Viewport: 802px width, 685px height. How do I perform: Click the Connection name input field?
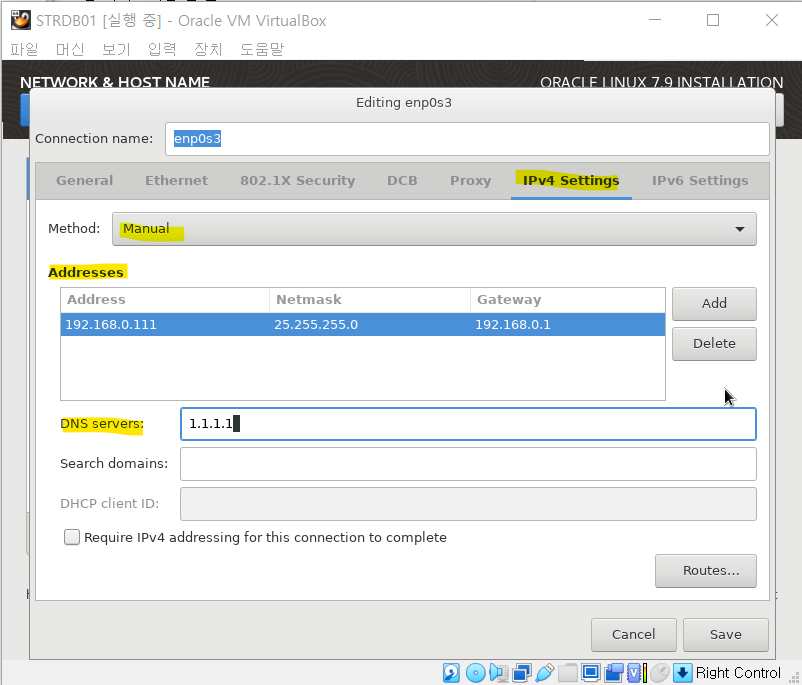467,139
